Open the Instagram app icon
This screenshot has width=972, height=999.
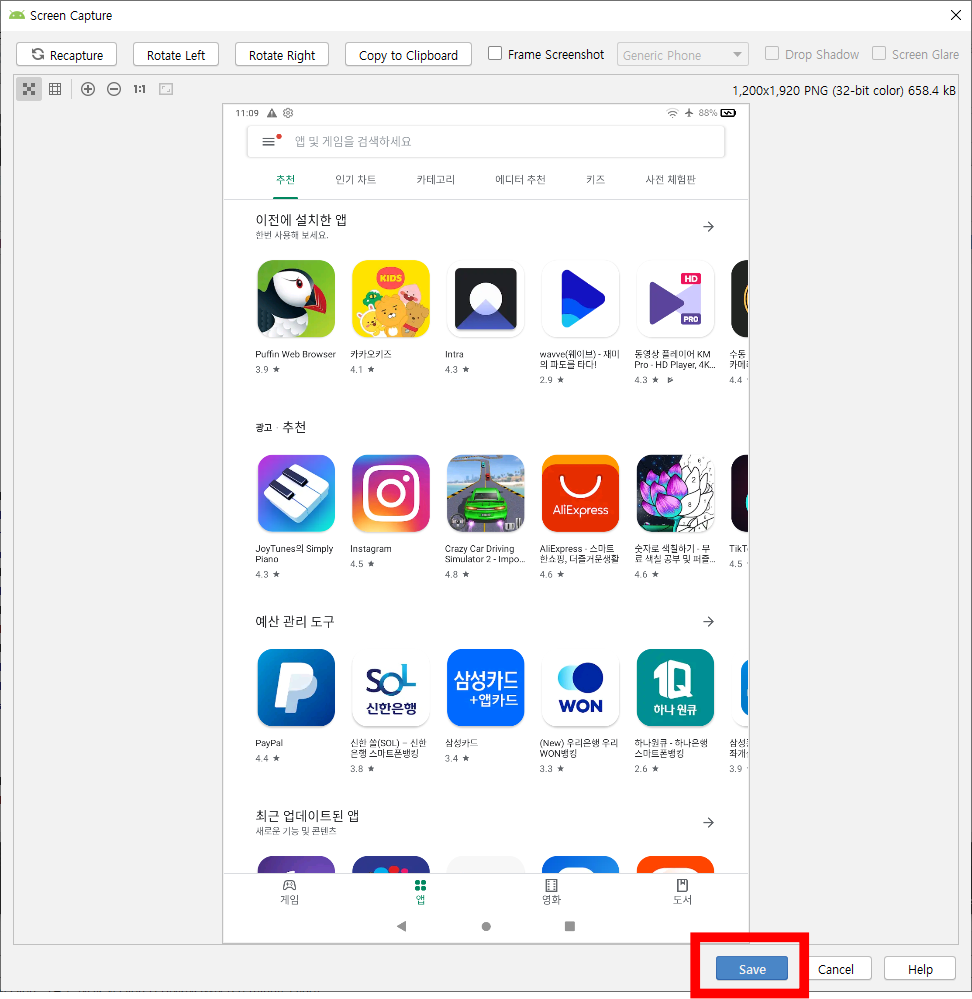coord(391,493)
